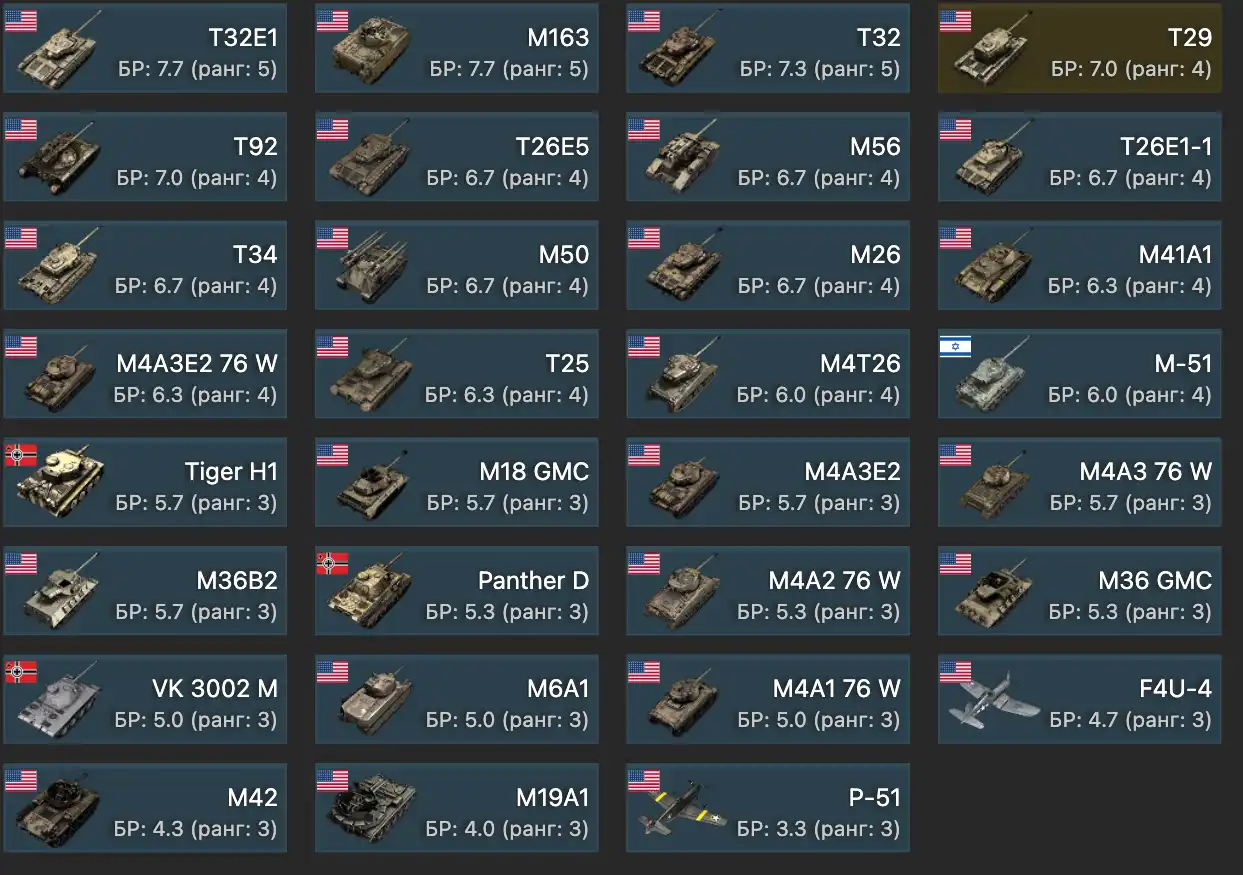
Task: Select the Tiger H1 tank icon
Action: pos(57,485)
